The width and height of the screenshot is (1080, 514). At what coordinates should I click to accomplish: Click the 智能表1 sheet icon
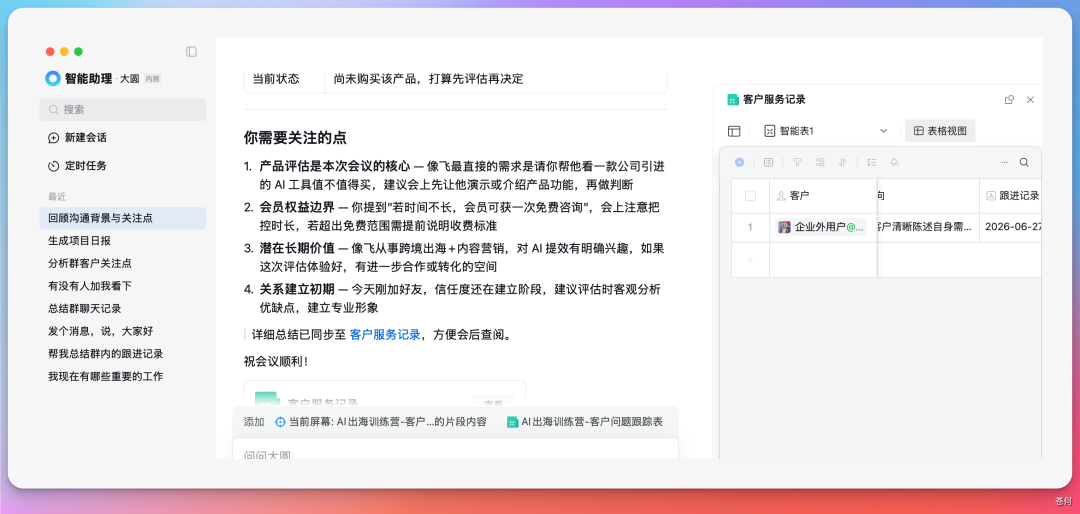pos(770,131)
